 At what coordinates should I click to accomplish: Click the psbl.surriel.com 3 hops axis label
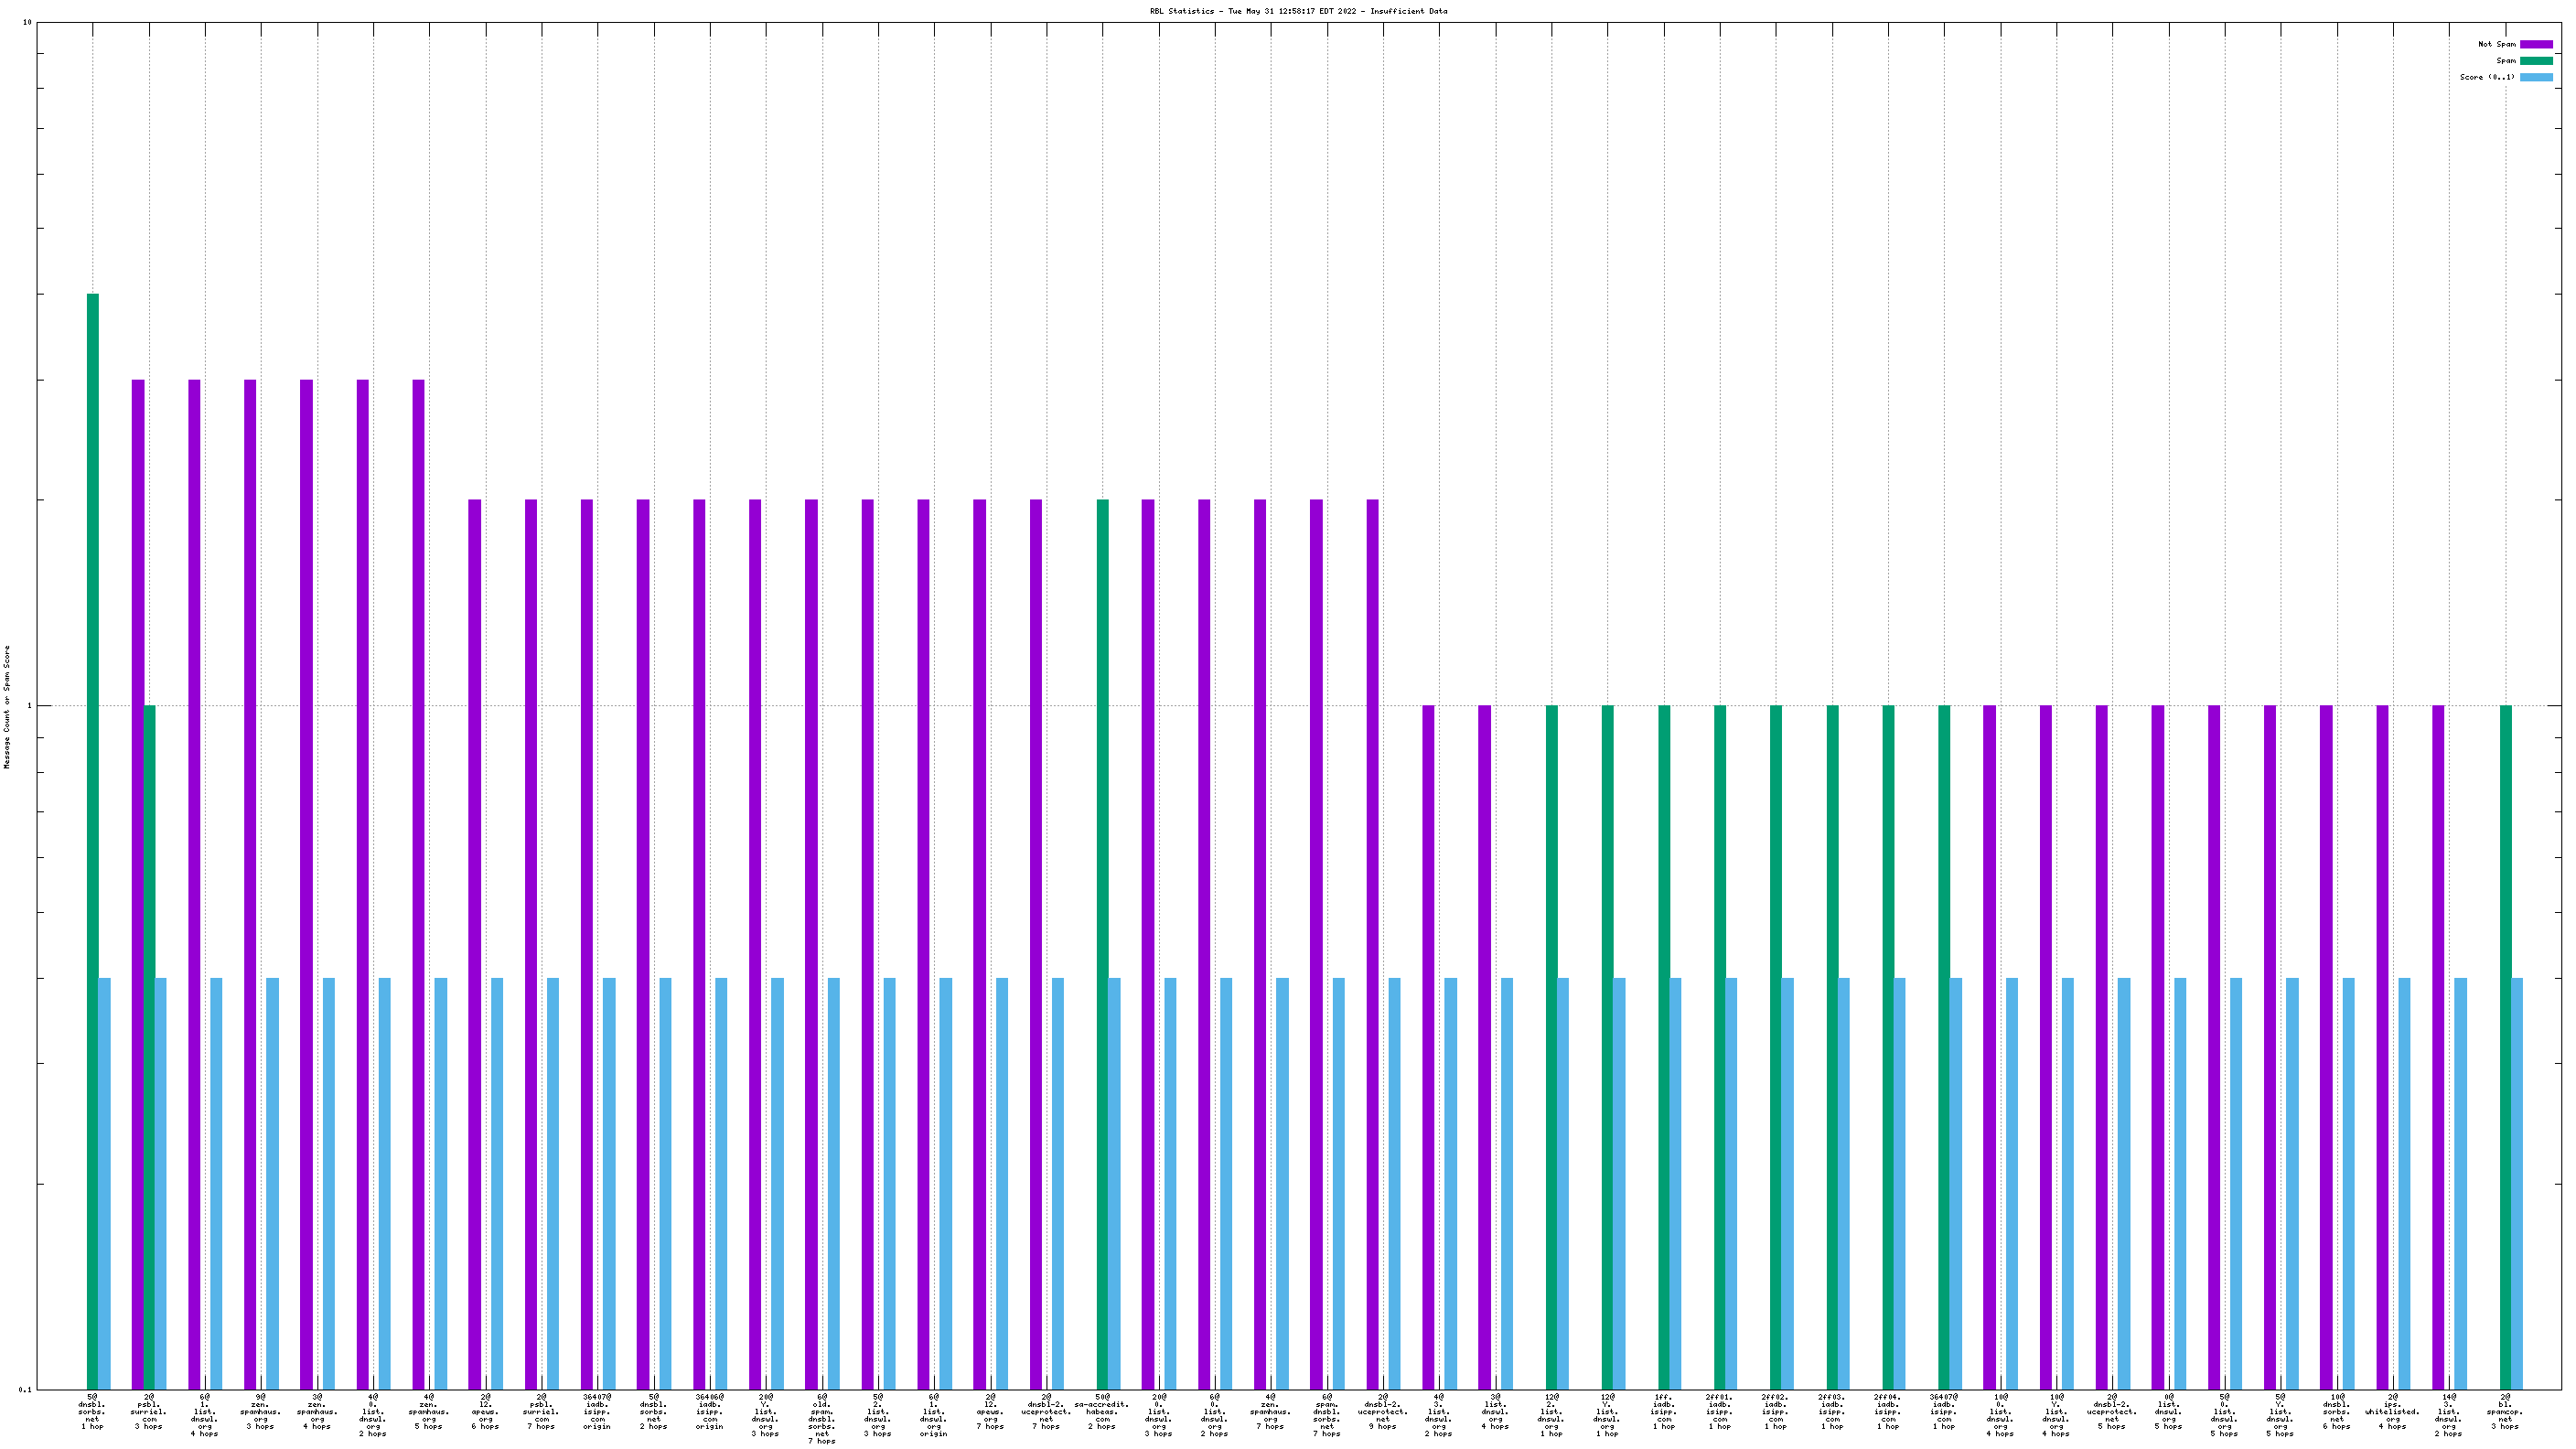(x=149, y=1411)
